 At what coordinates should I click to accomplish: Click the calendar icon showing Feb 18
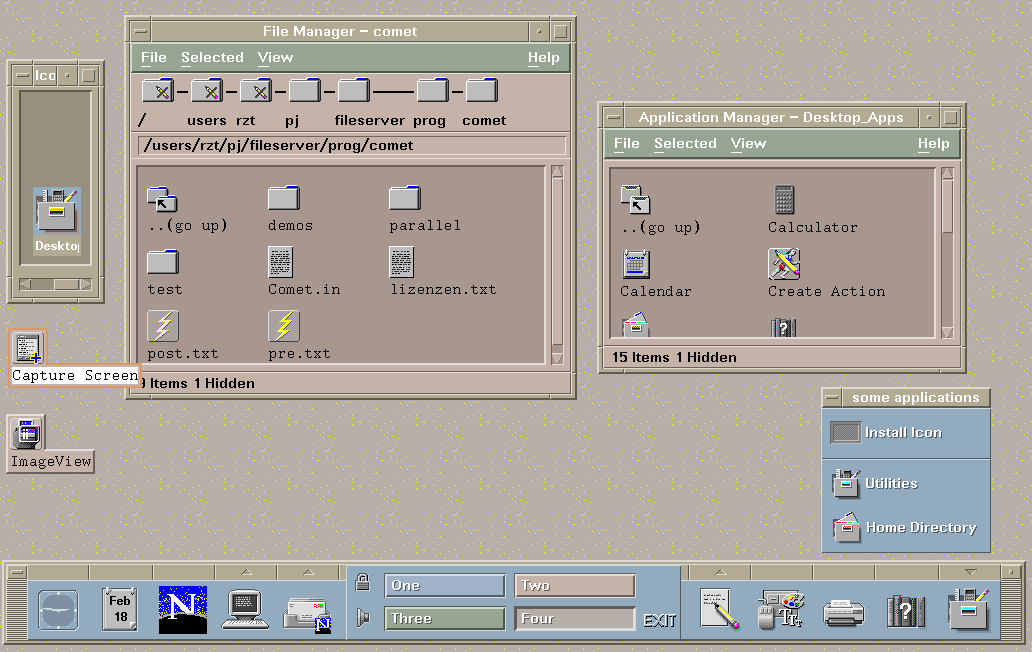120,610
